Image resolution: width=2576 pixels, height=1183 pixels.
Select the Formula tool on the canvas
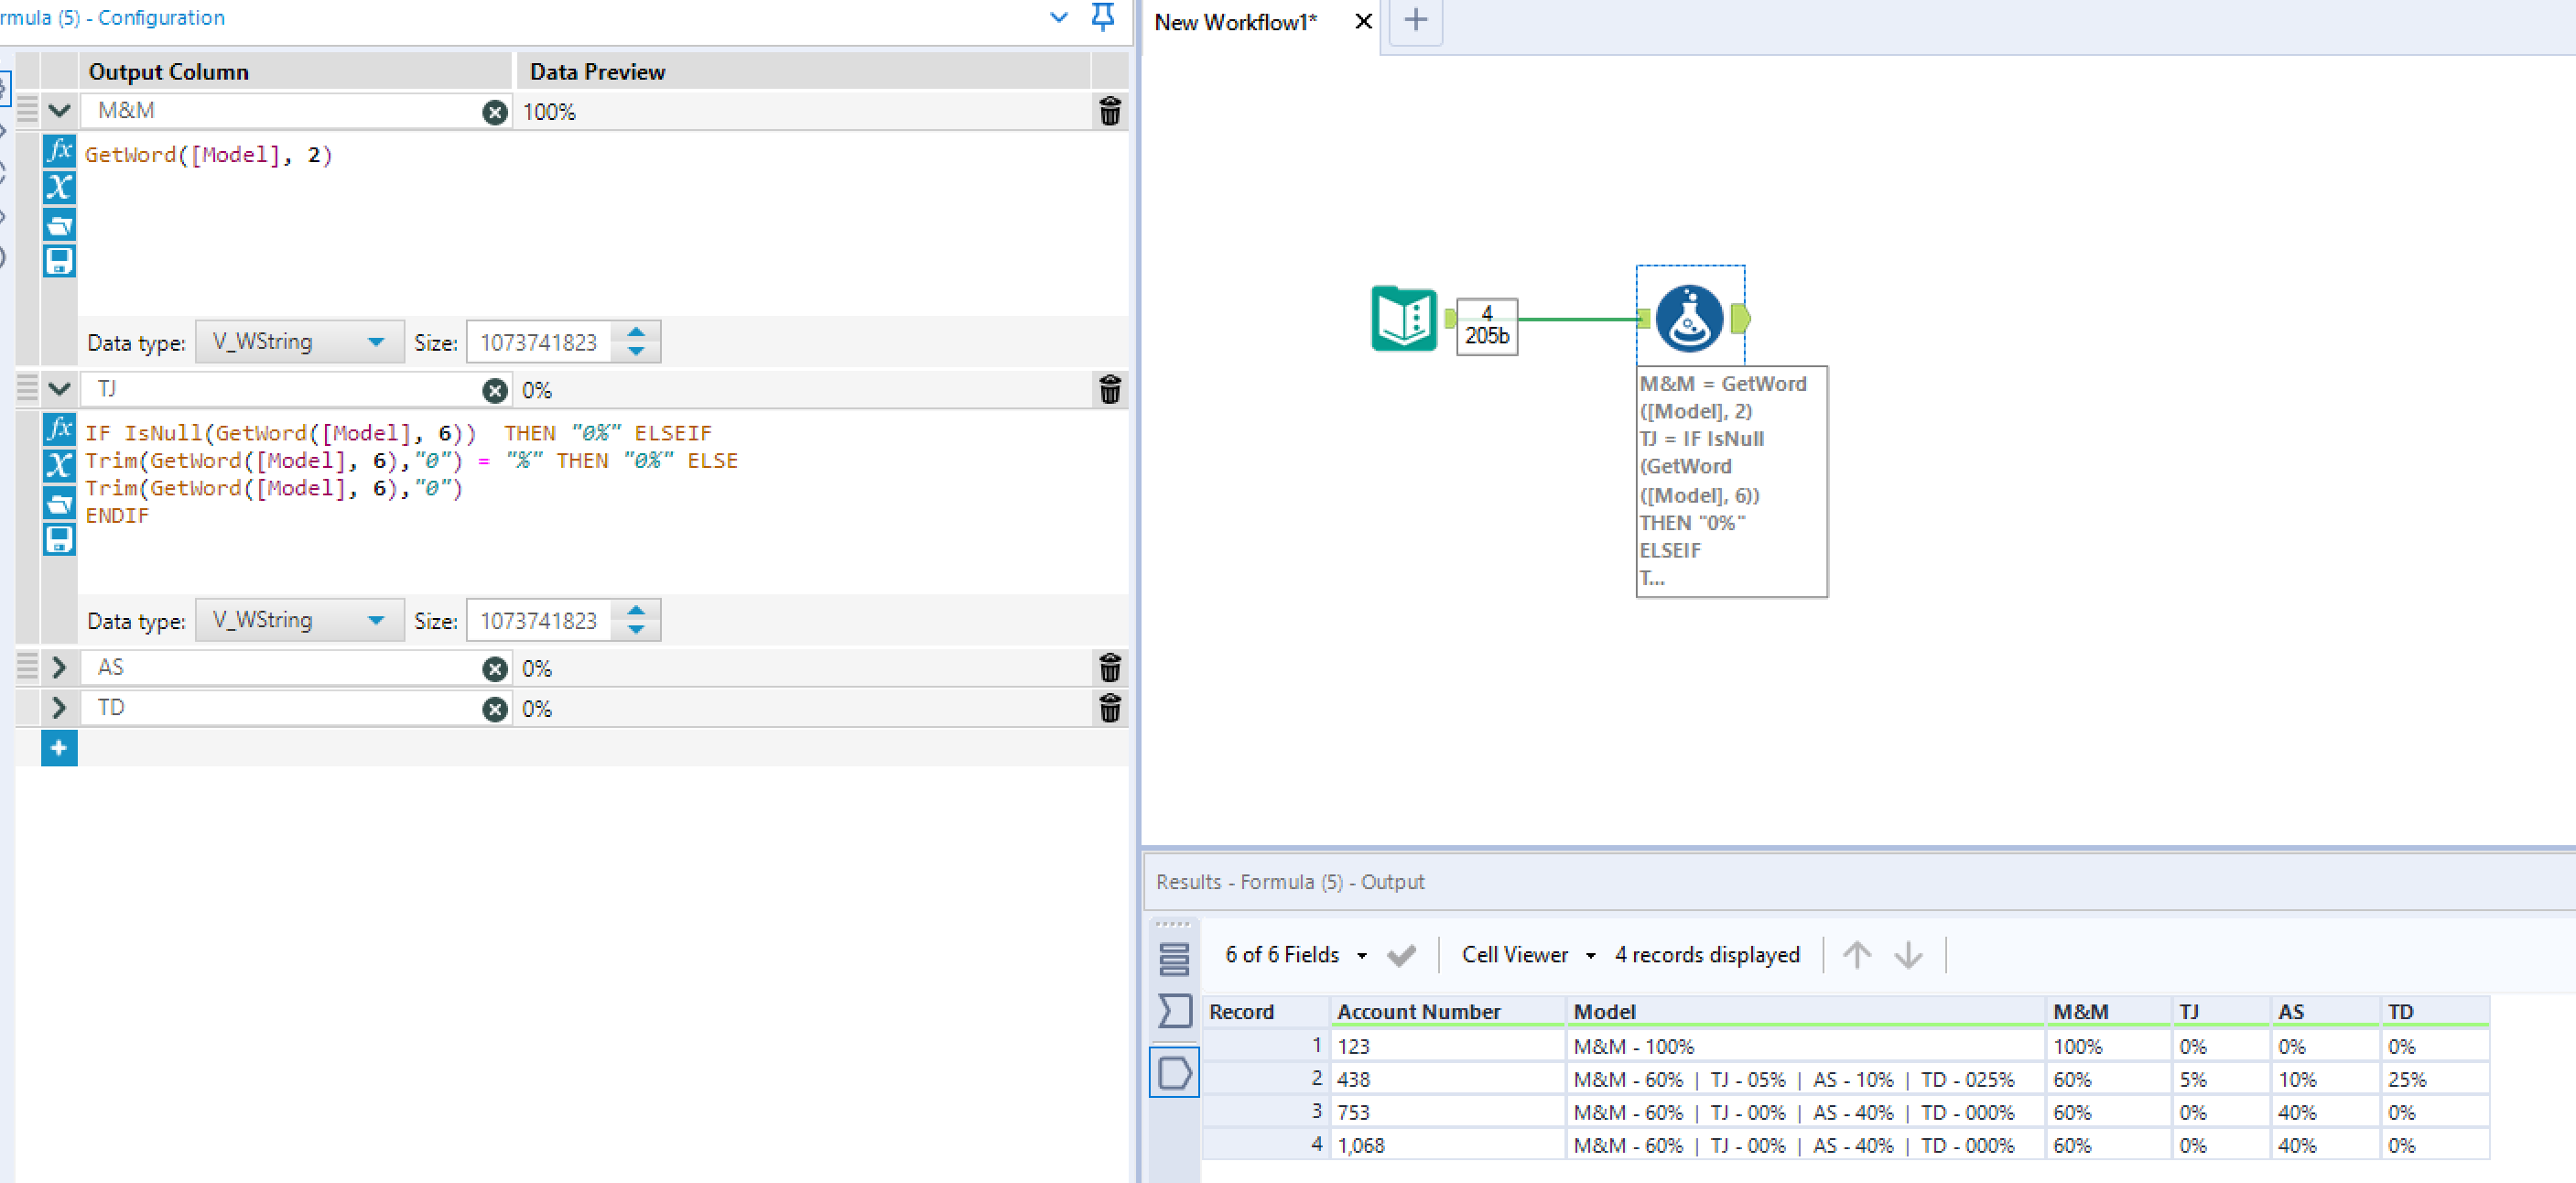tap(1690, 318)
